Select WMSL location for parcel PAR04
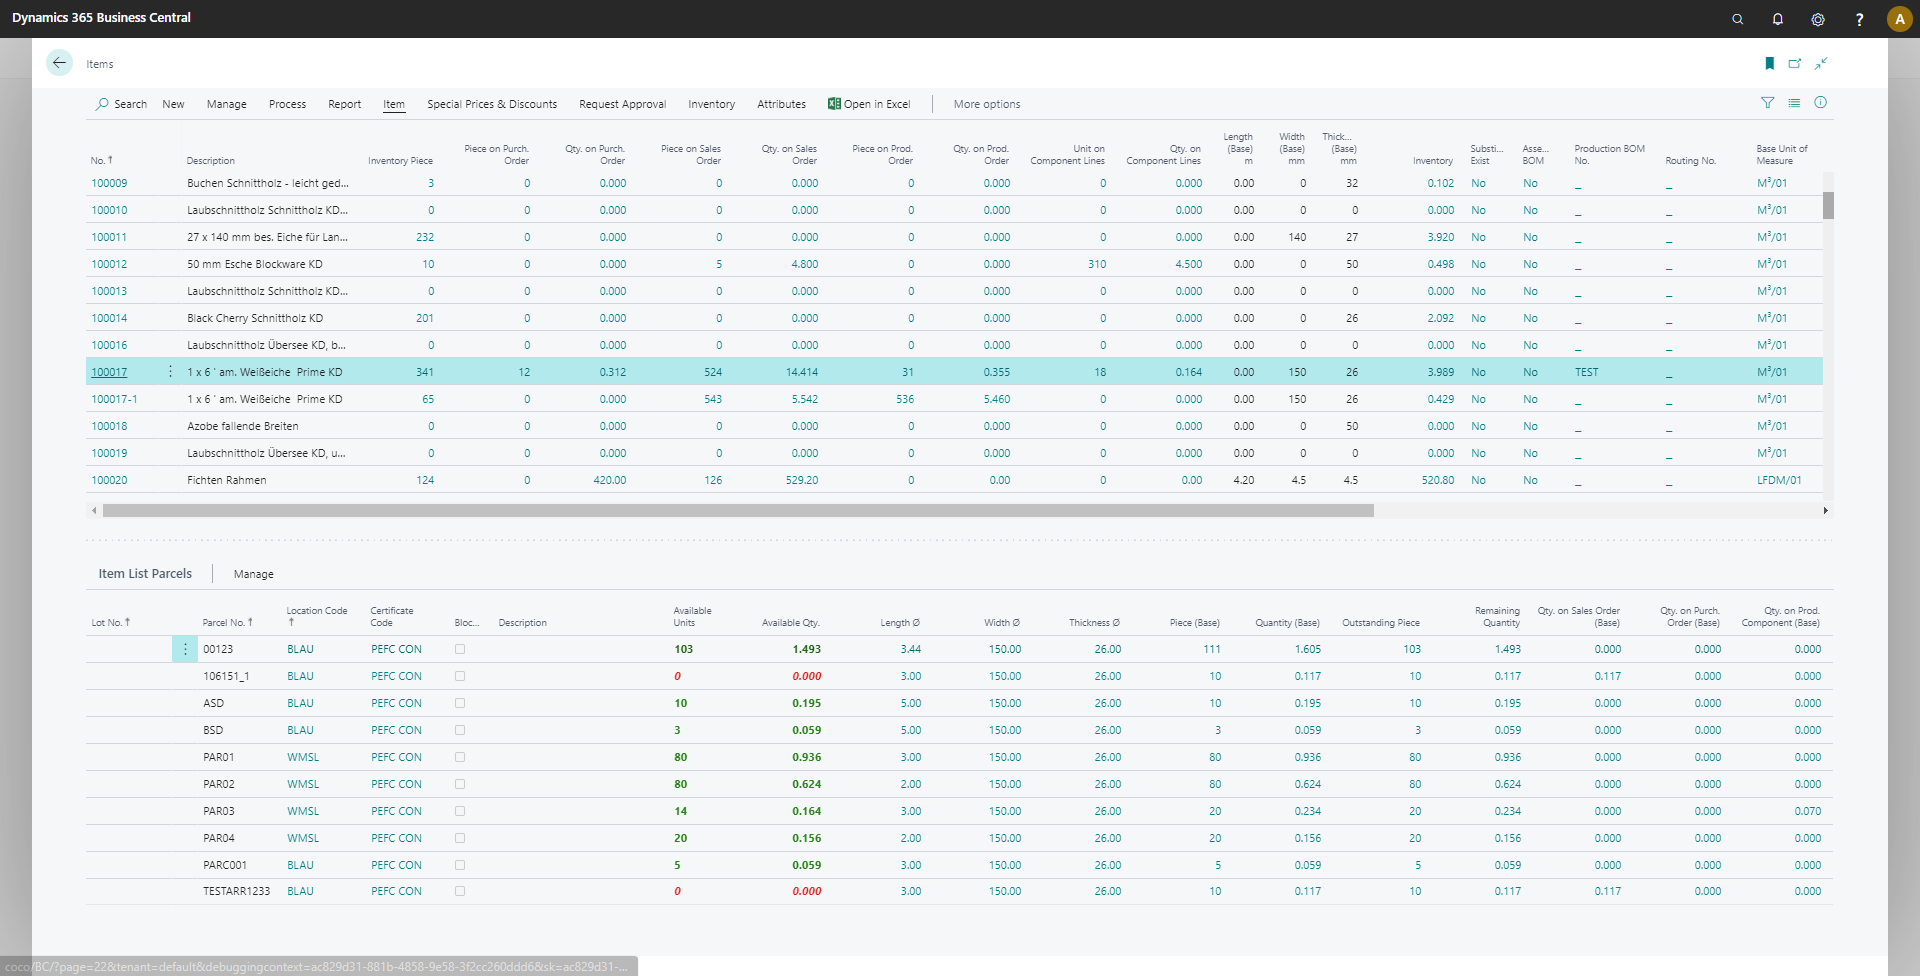The image size is (1920, 976). (x=303, y=838)
